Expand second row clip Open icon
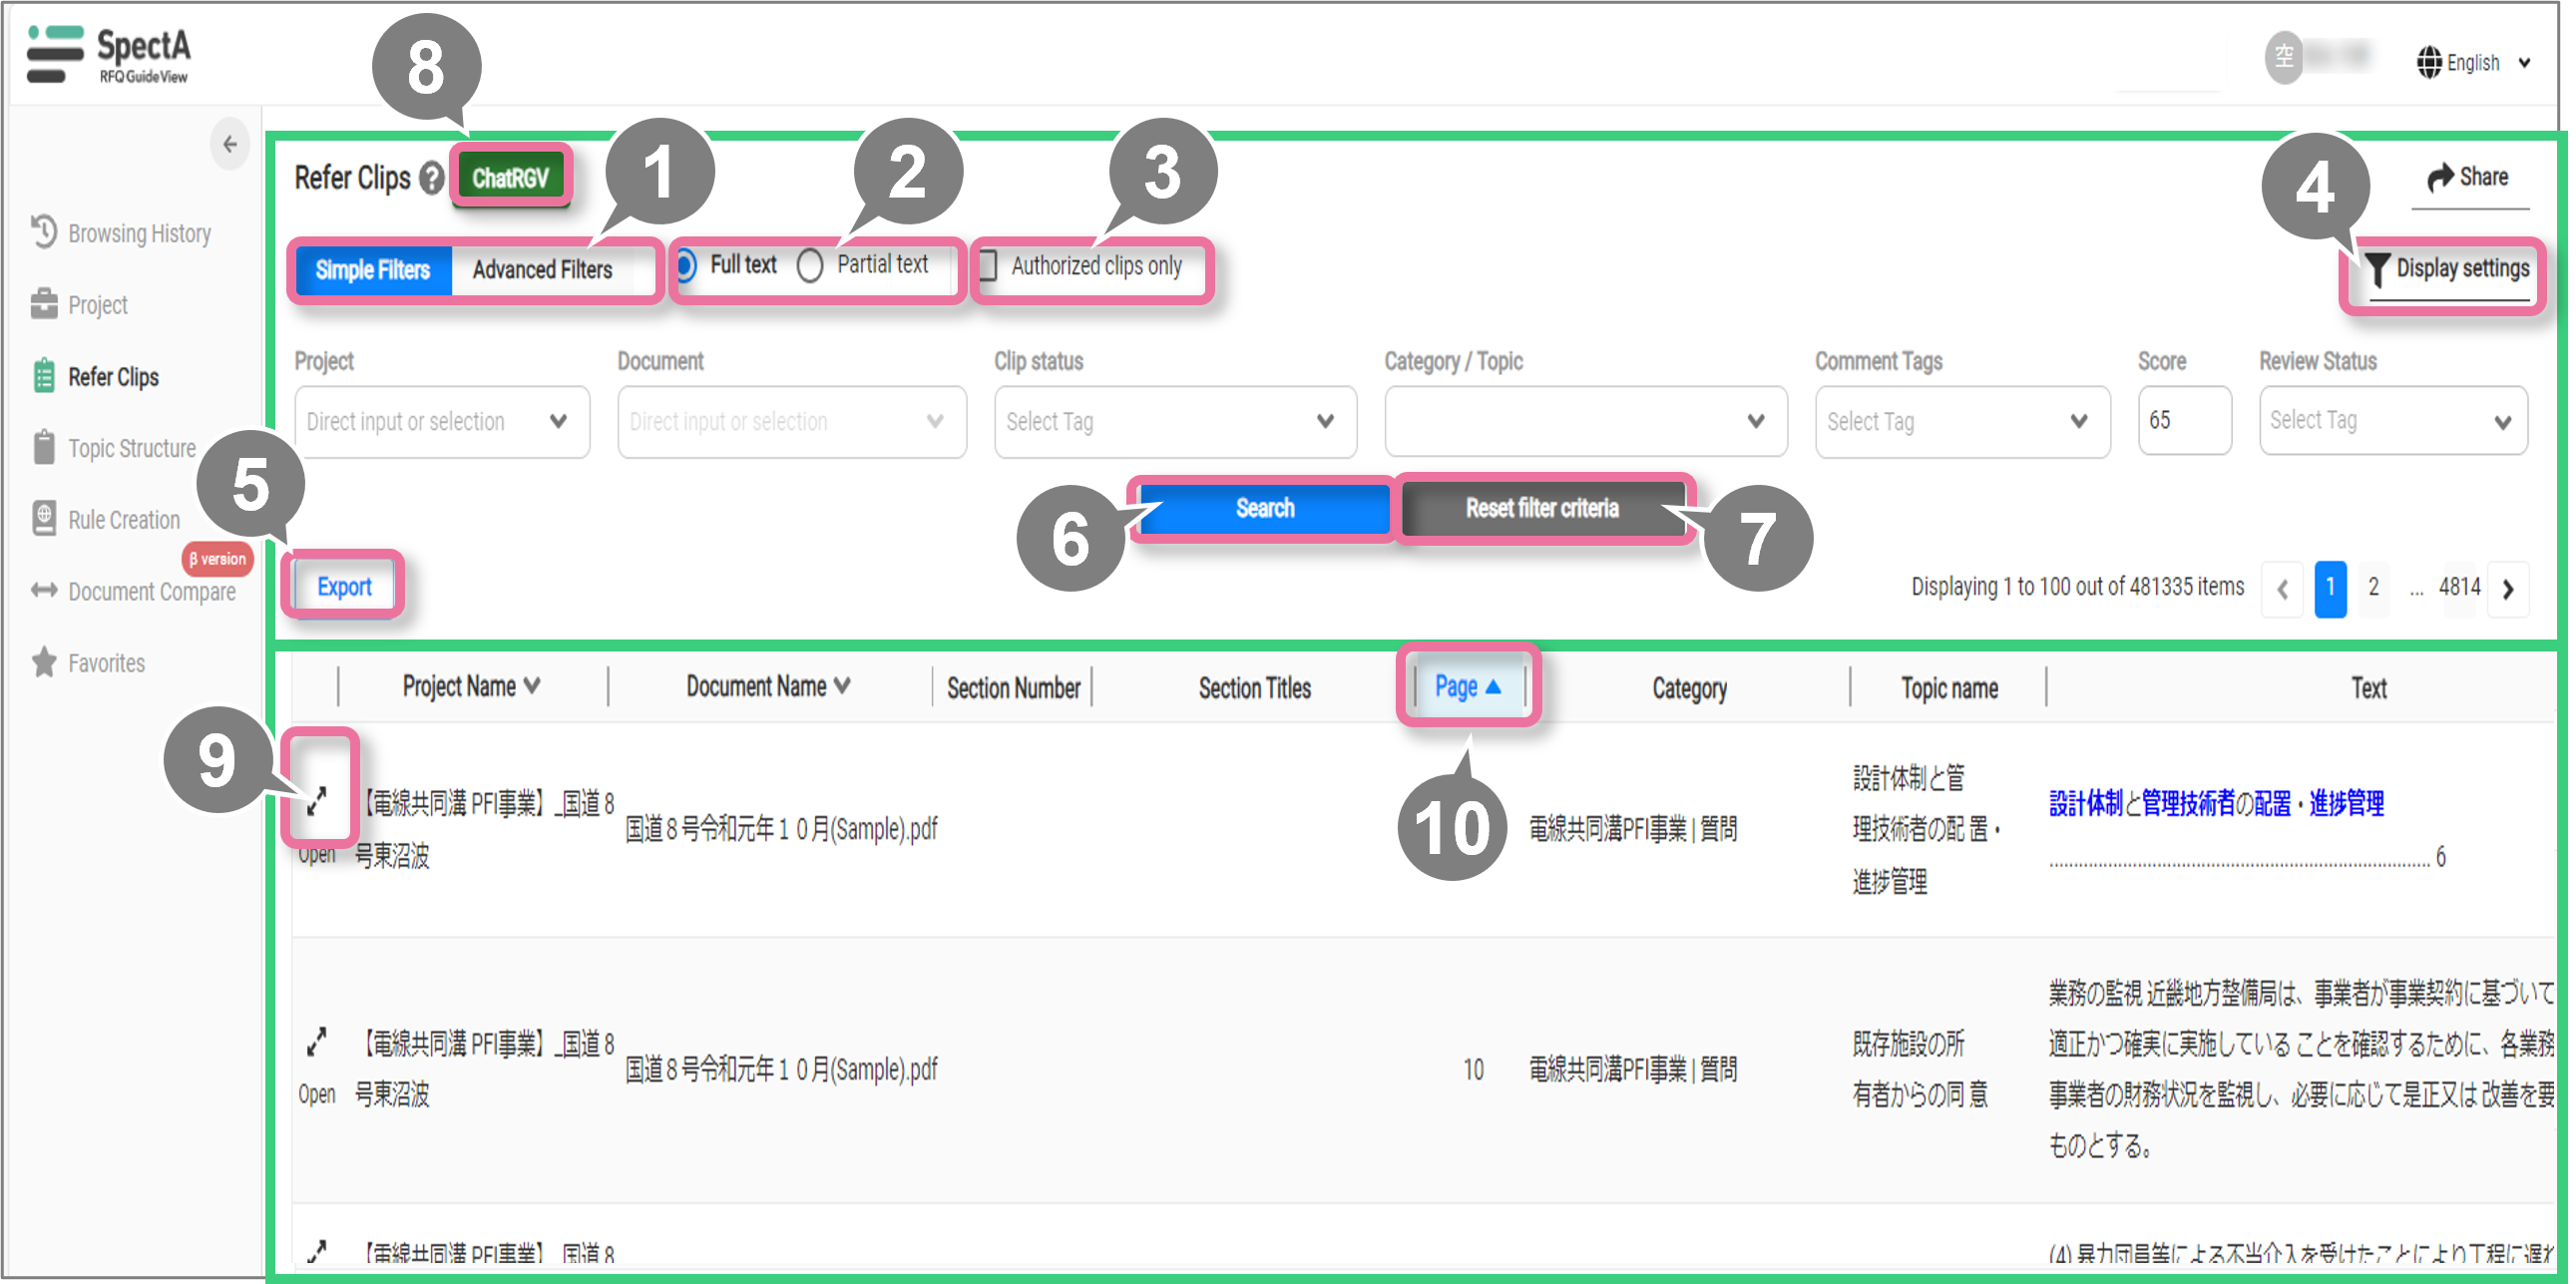Viewport: 2576px width, 1284px height. point(316,1043)
